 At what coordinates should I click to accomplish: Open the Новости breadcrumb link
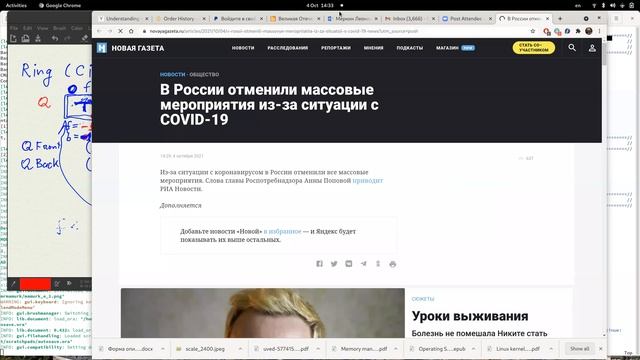pyautogui.click(x=172, y=74)
